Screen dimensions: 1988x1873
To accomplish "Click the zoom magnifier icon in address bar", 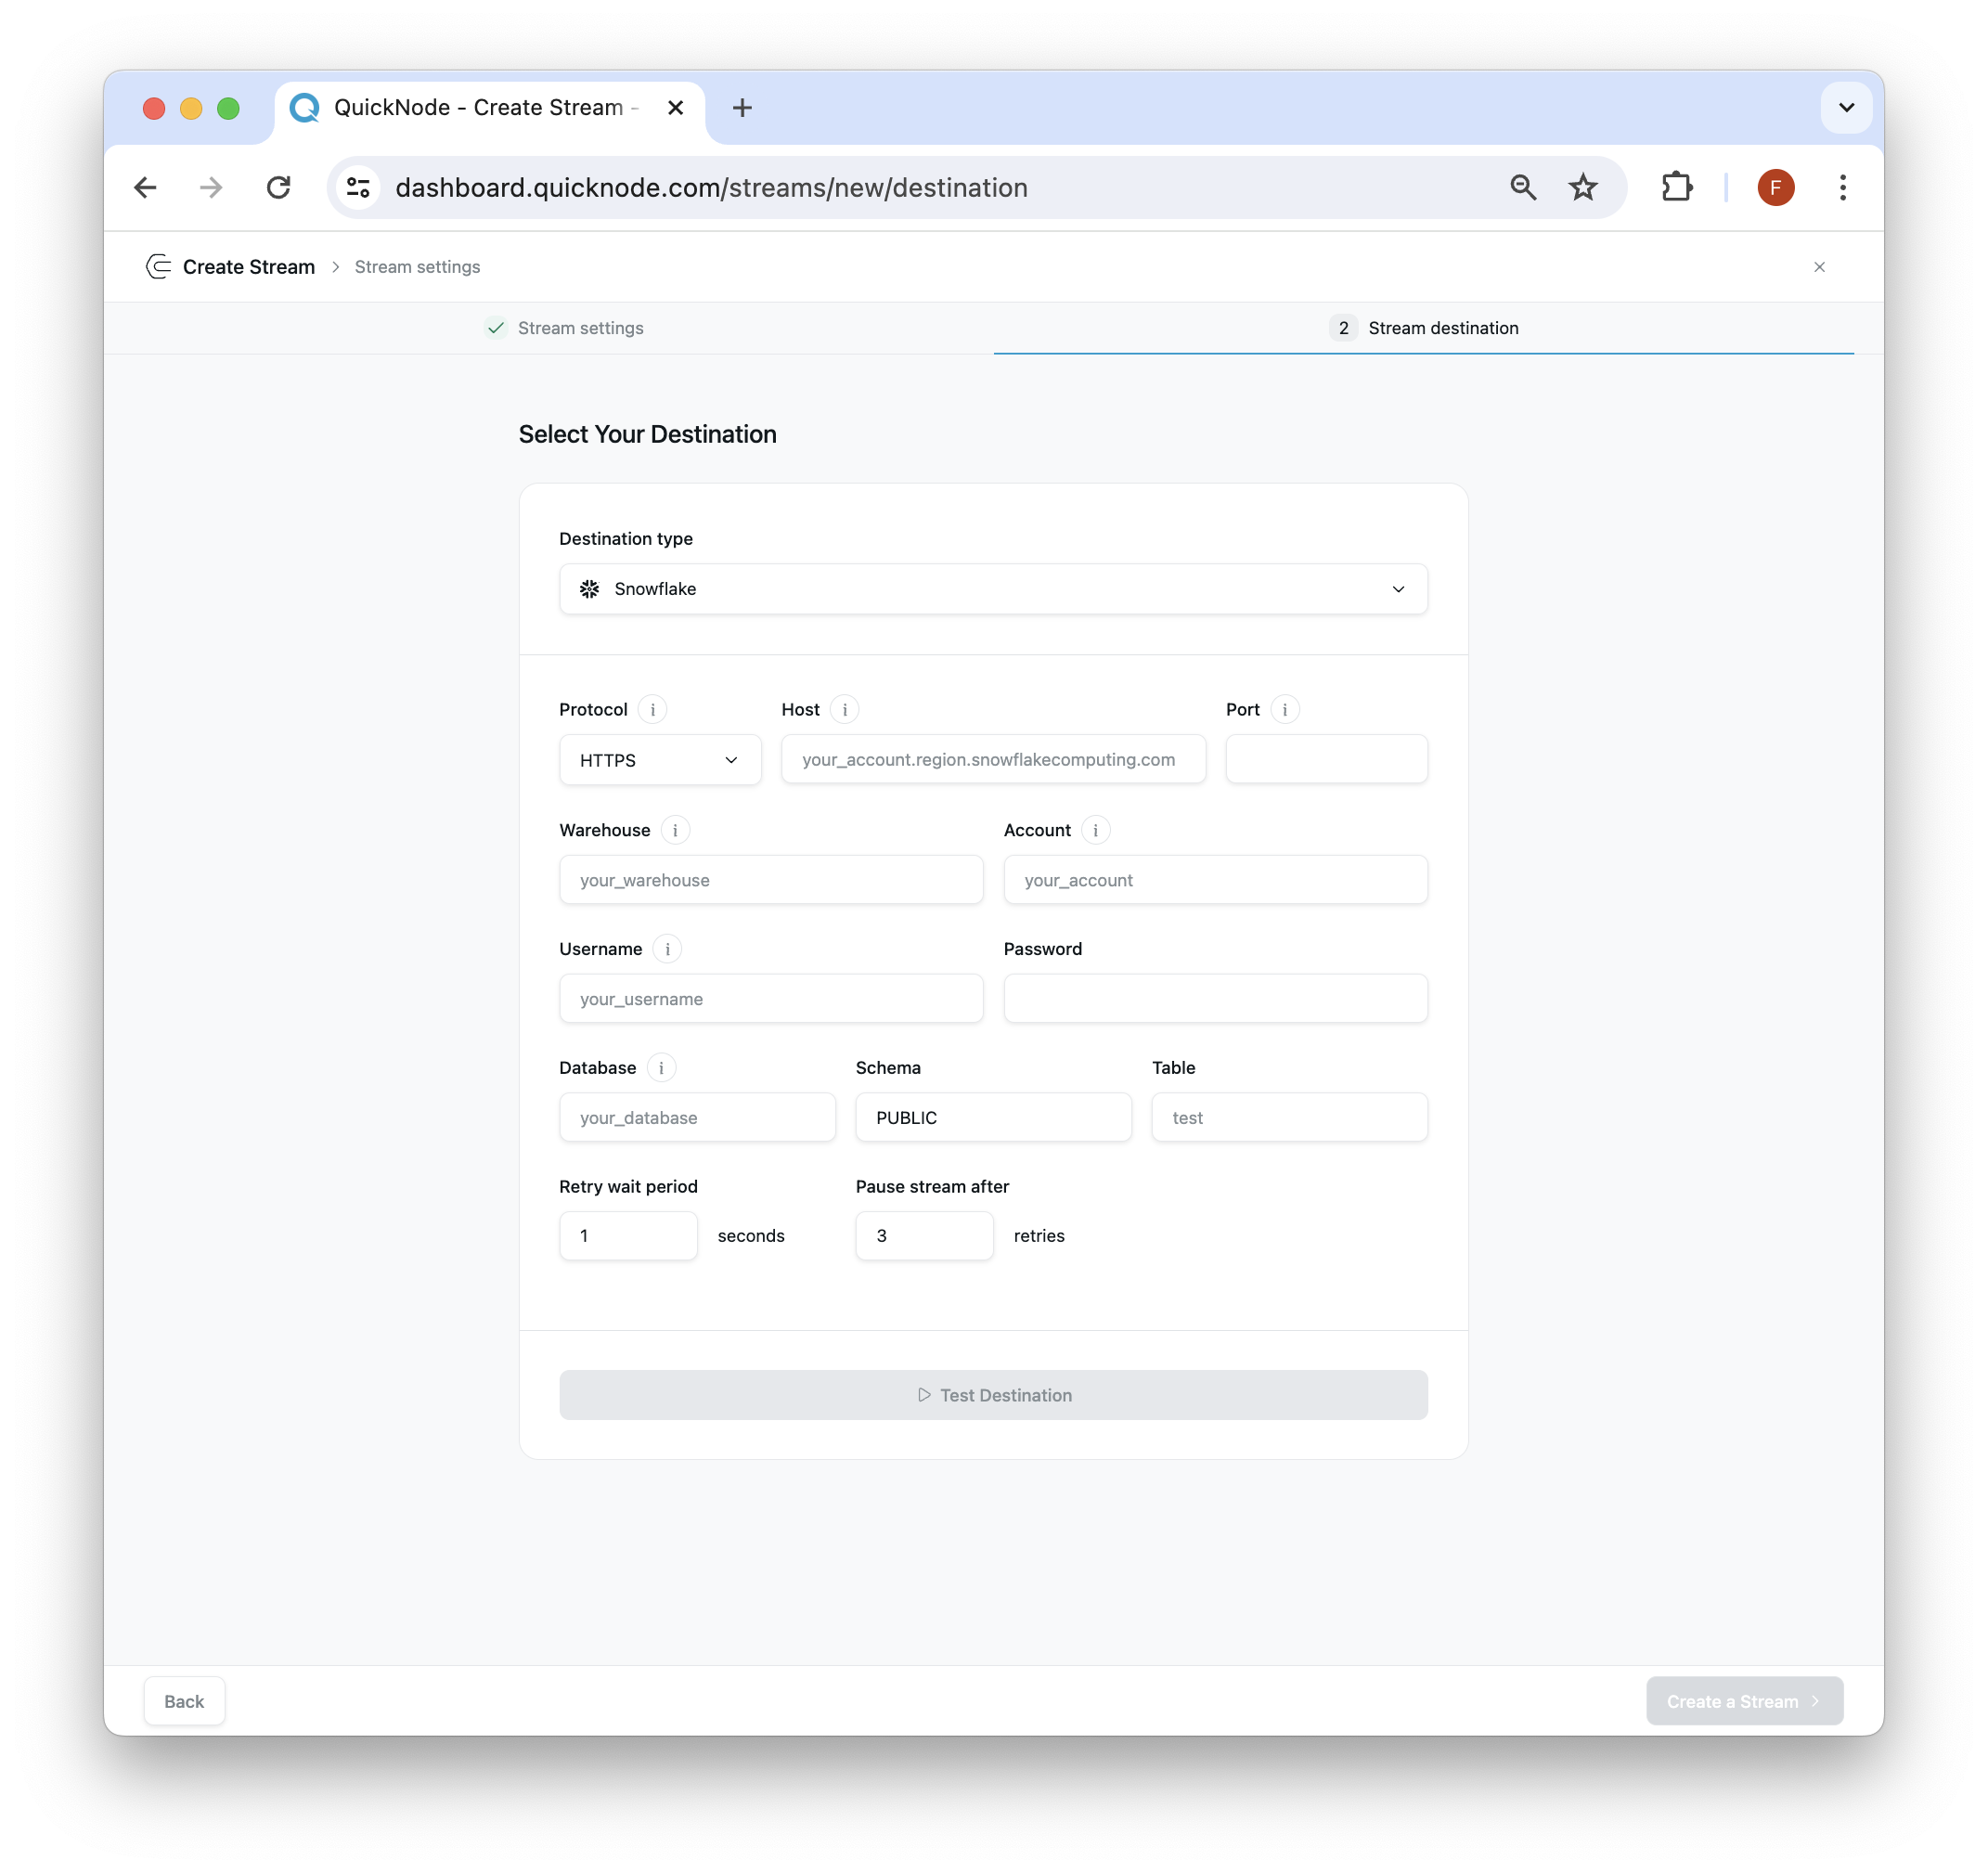I will [x=1522, y=187].
